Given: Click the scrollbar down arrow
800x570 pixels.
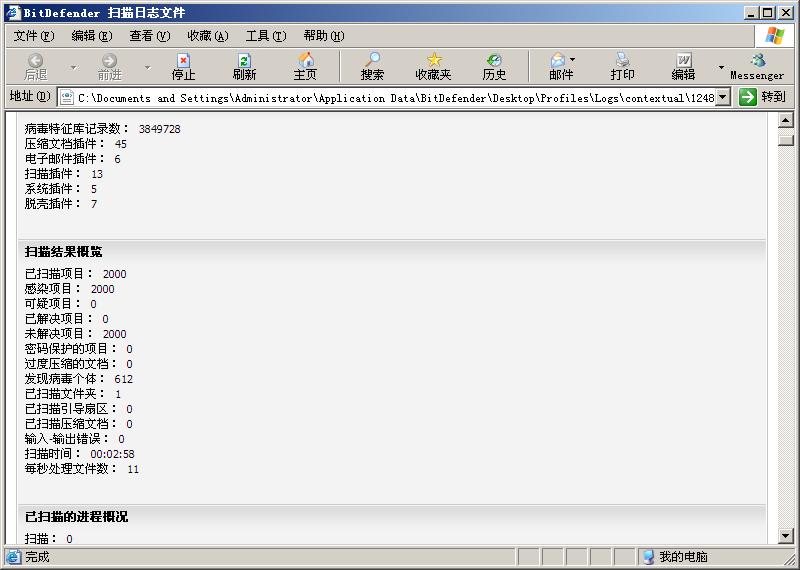Looking at the screenshot, I should pos(786,536).
